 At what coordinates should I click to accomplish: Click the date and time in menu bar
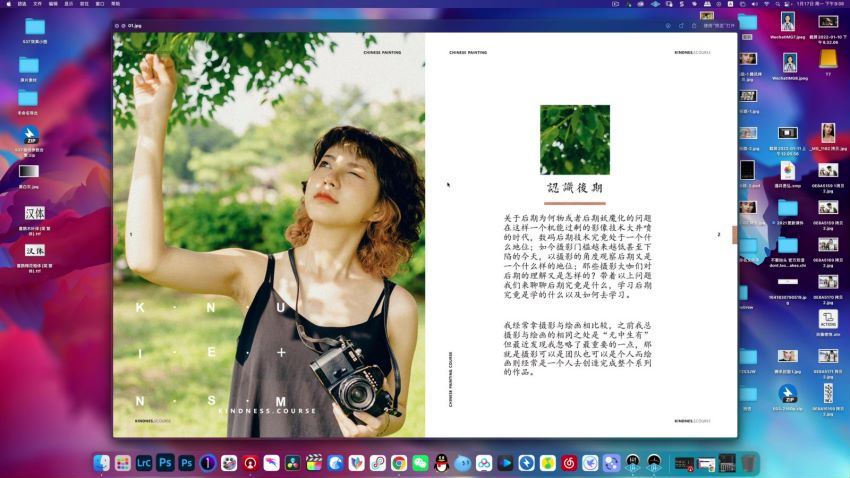[820, 4]
